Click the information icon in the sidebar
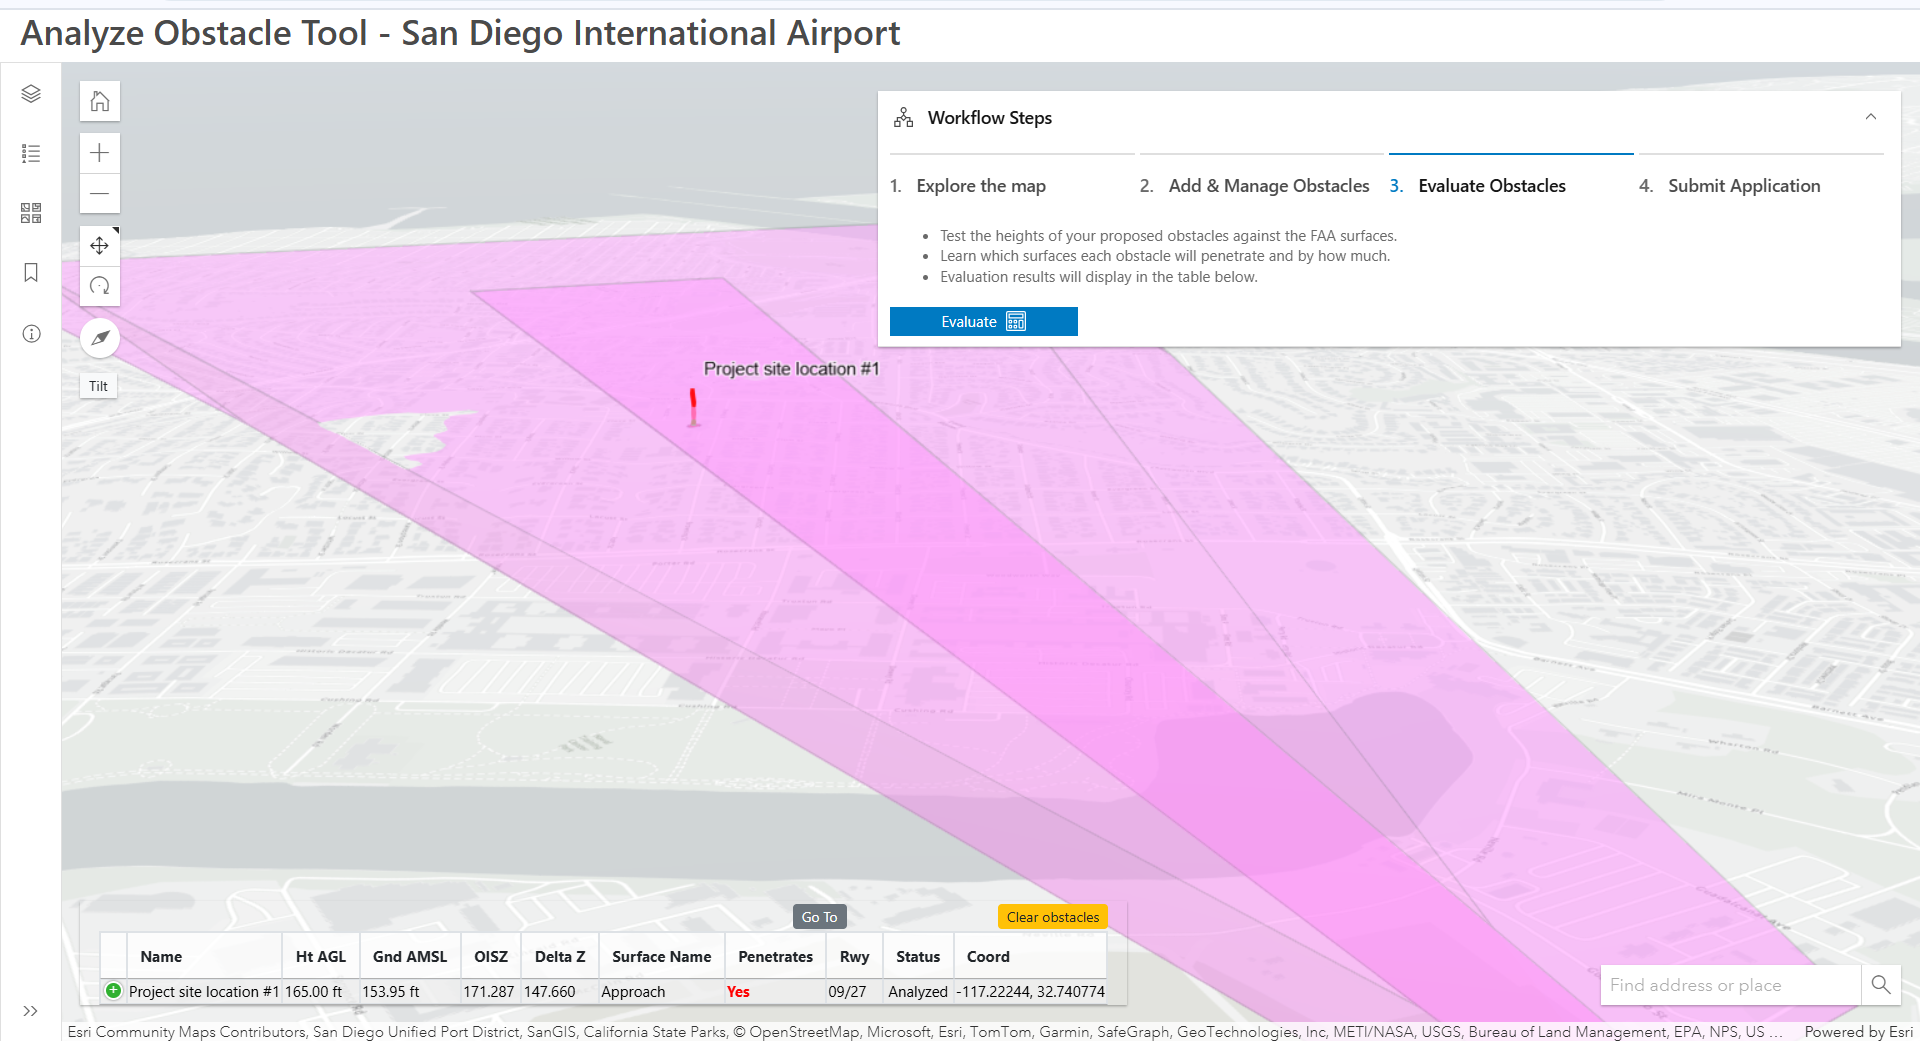Viewport: 1920px width, 1041px height. click(31, 333)
